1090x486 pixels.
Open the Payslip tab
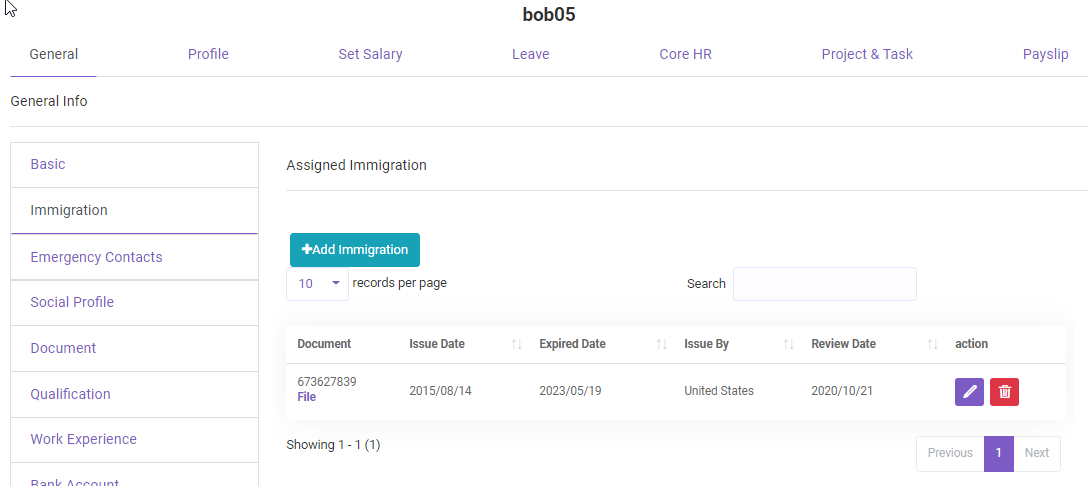[x=1045, y=54]
